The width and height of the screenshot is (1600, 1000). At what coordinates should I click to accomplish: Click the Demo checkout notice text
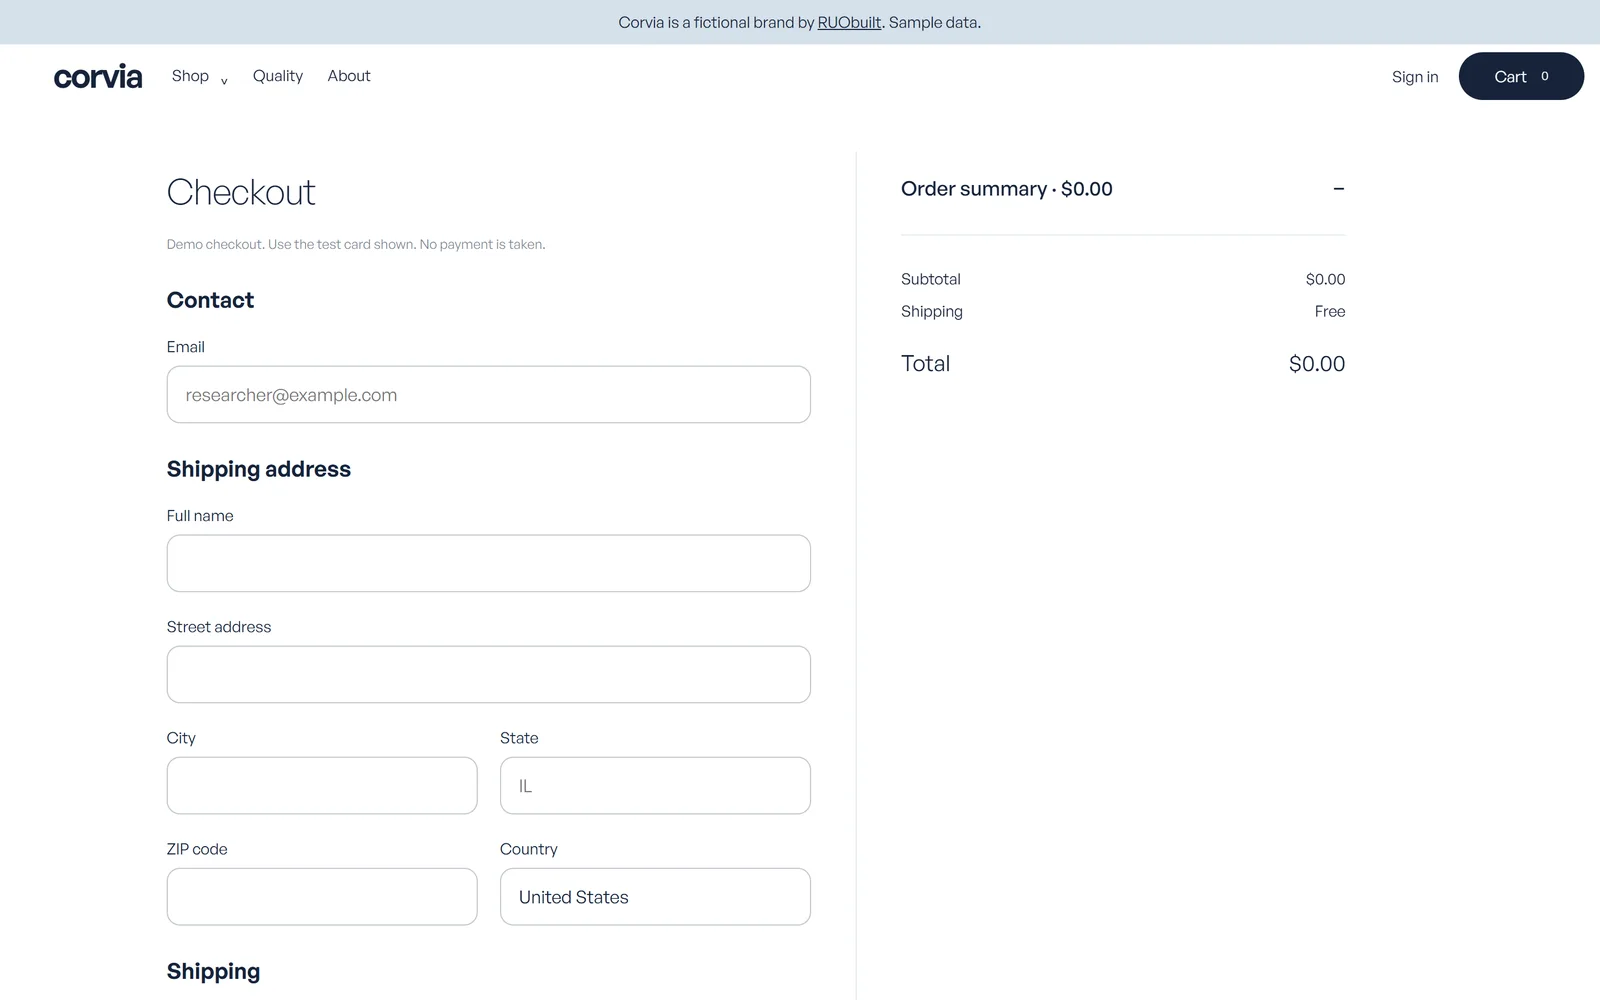click(x=356, y=244)
